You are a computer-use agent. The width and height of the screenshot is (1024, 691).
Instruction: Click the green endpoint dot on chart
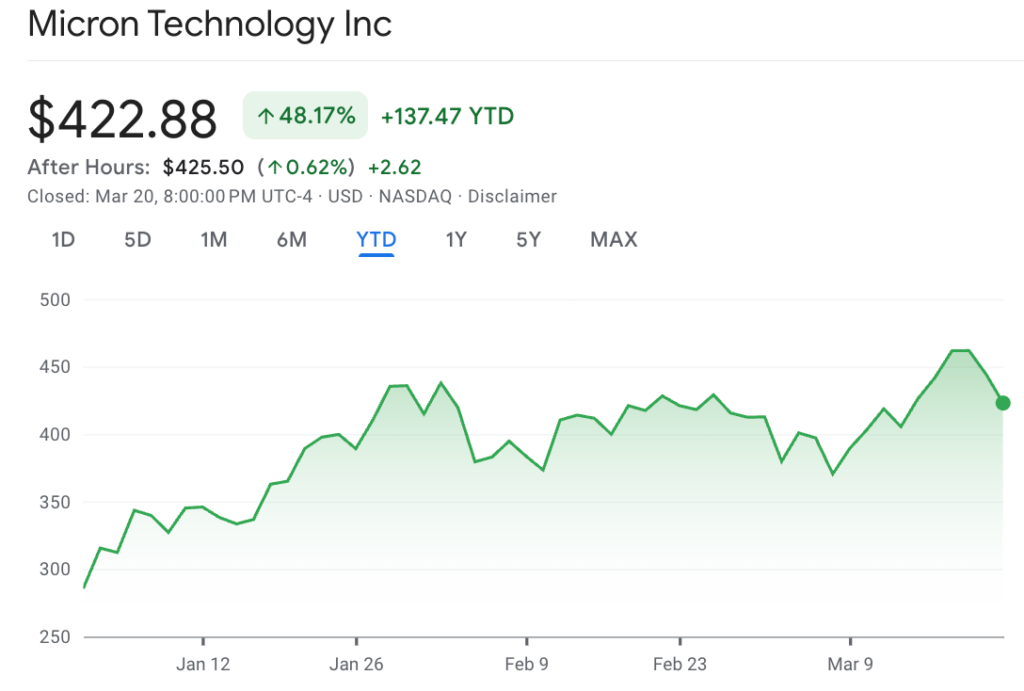coord(1003,403)
